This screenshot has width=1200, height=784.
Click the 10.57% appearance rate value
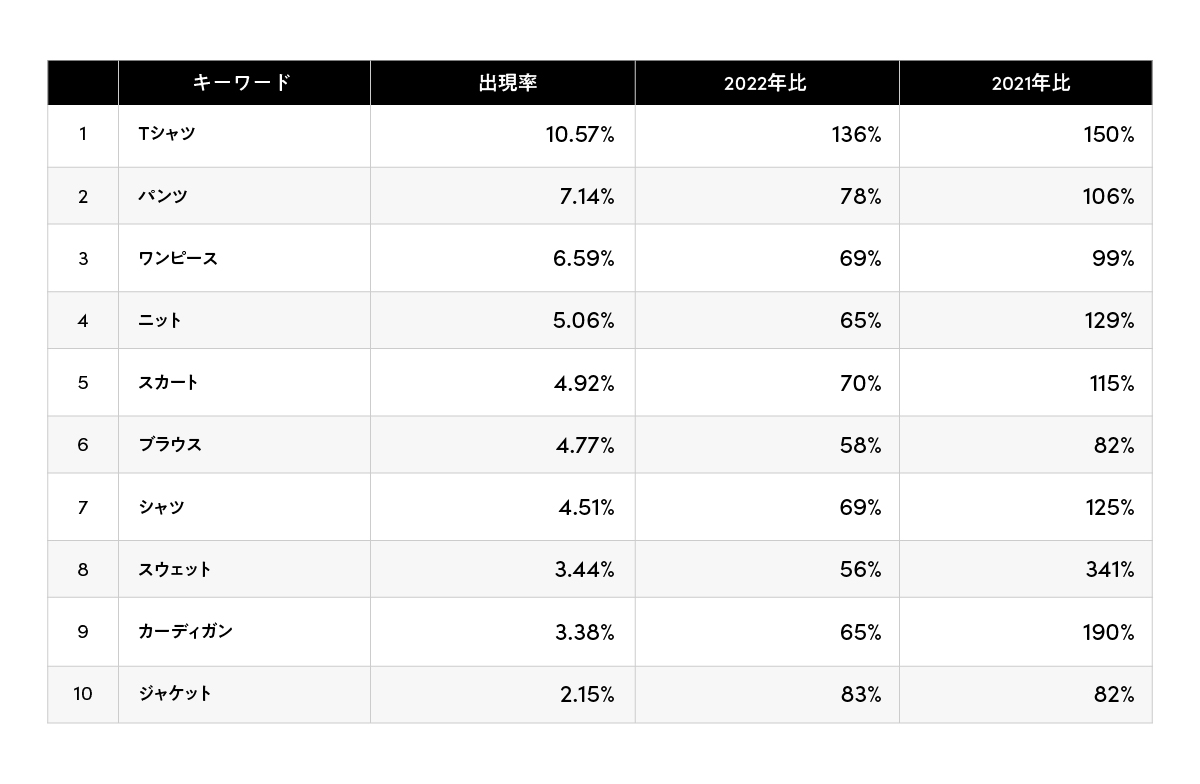[x=580, y=134]
